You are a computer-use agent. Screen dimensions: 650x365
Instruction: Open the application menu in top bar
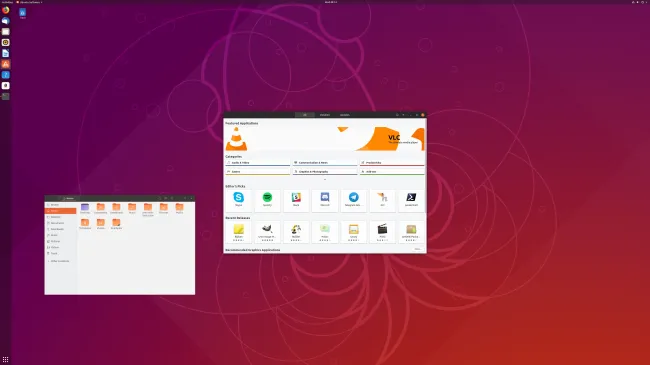tap(29, 2)
